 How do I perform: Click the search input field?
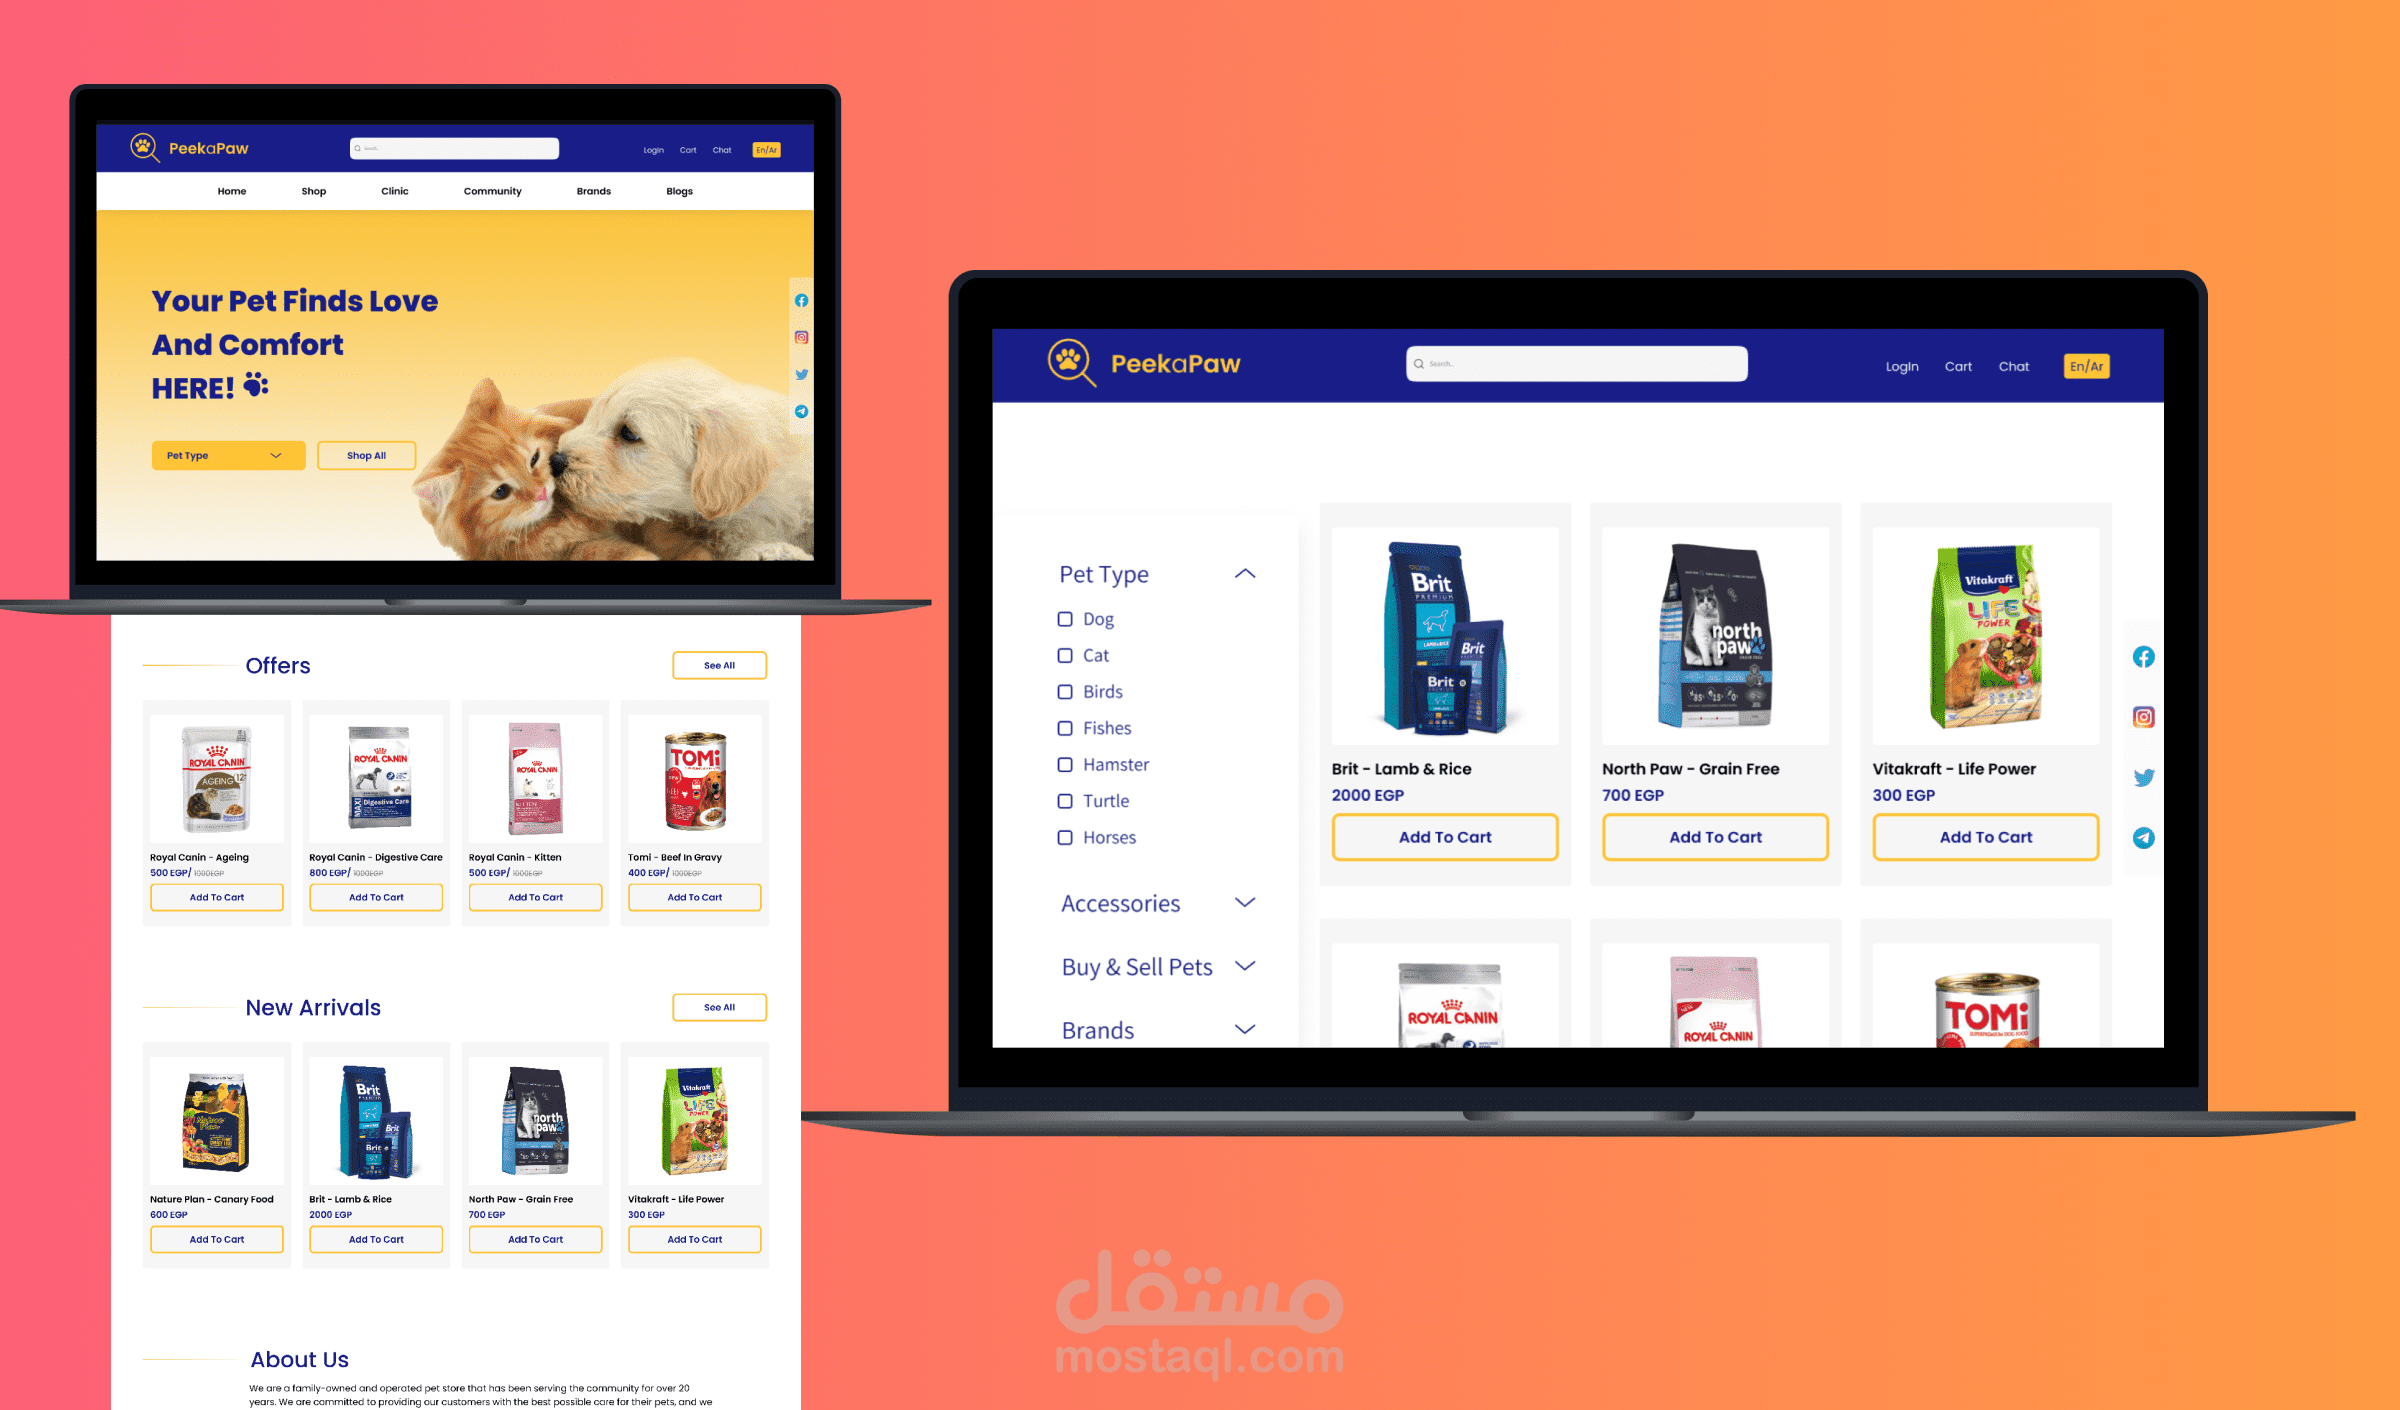pyautogui.click(x=1578, y=363)
